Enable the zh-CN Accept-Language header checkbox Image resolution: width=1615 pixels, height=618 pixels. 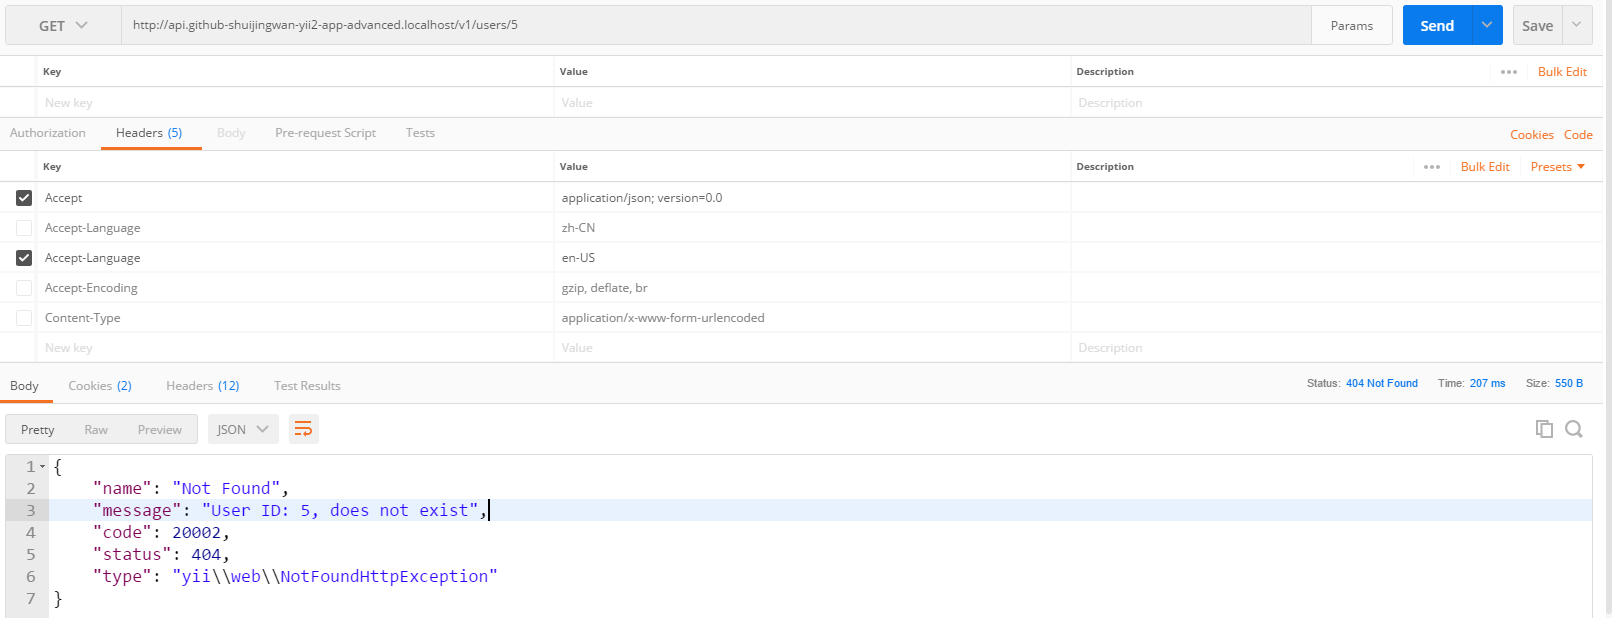pos(24,228)
